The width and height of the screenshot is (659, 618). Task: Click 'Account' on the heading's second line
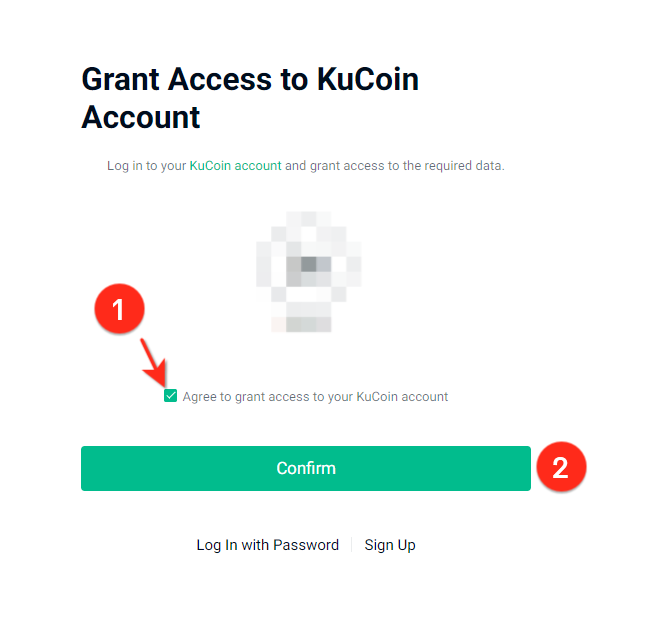tap(141, 117)
